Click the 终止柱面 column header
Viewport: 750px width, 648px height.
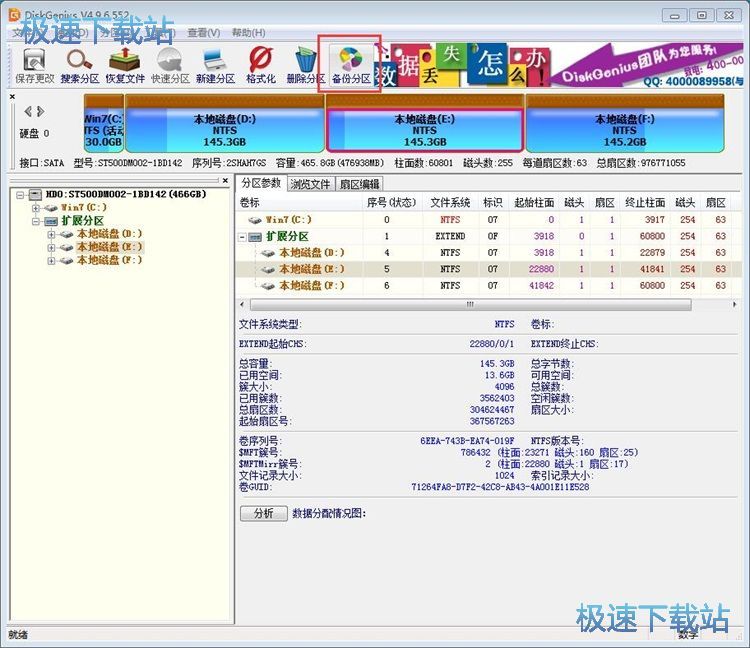coord(645,203)
